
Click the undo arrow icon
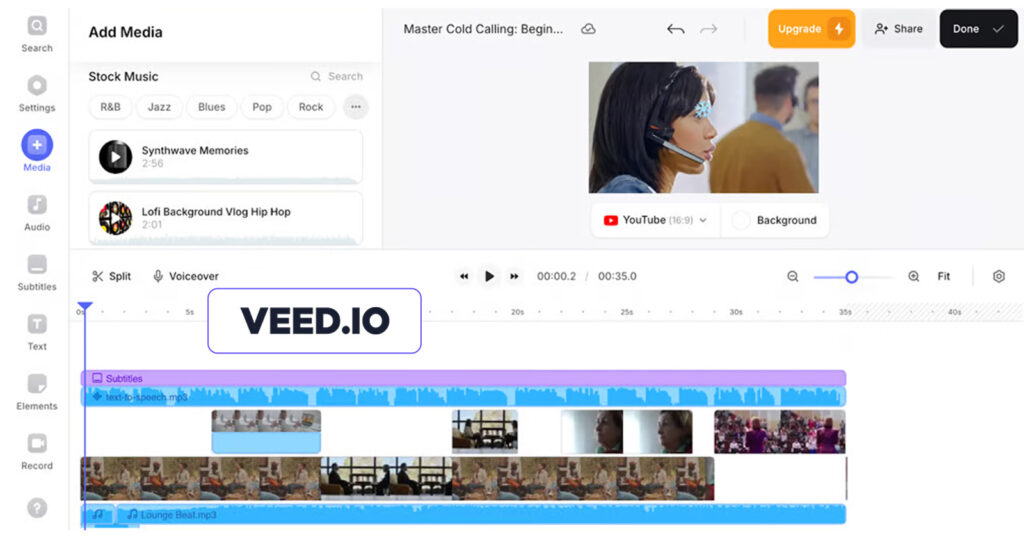click(x=675, y=29)
